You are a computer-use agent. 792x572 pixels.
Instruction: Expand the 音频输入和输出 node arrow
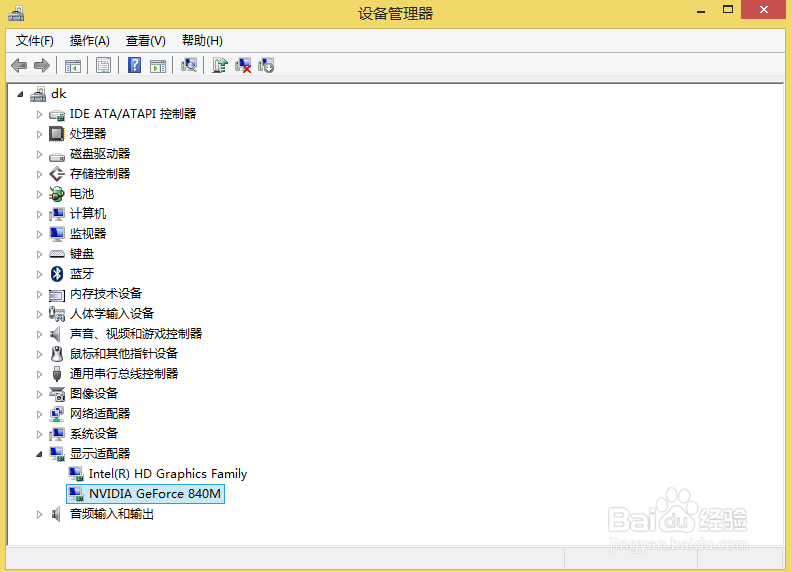pyautogui.click(x=39, y=514)
